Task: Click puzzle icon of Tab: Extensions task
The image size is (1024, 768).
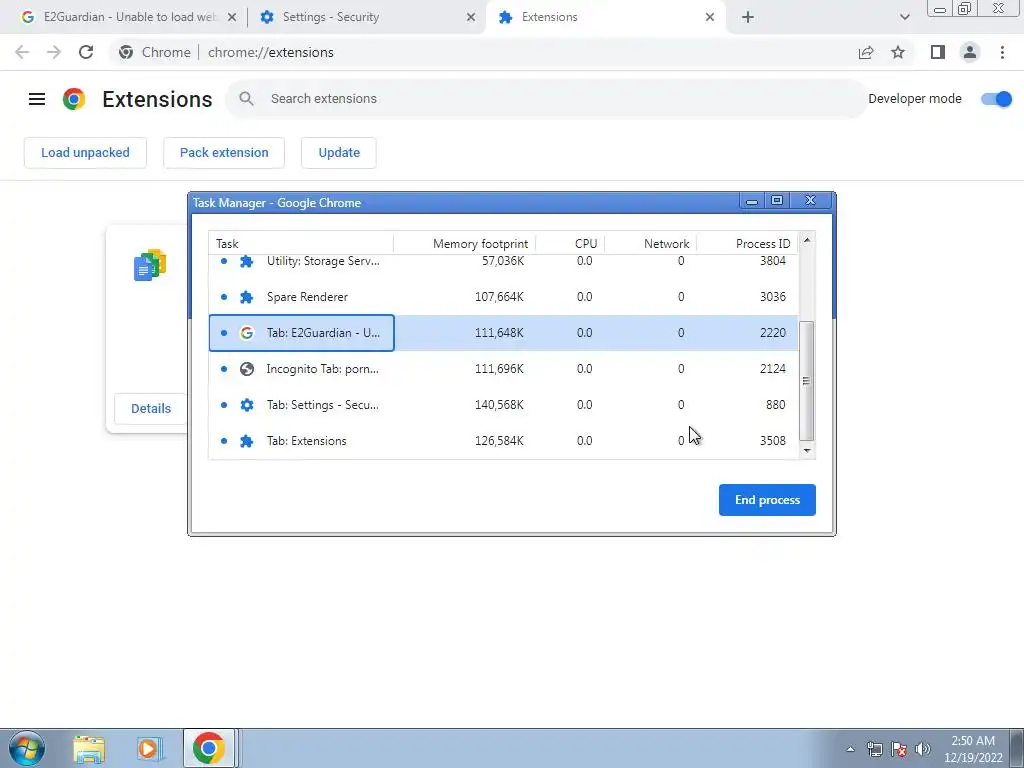Action: tap(246, 441)
